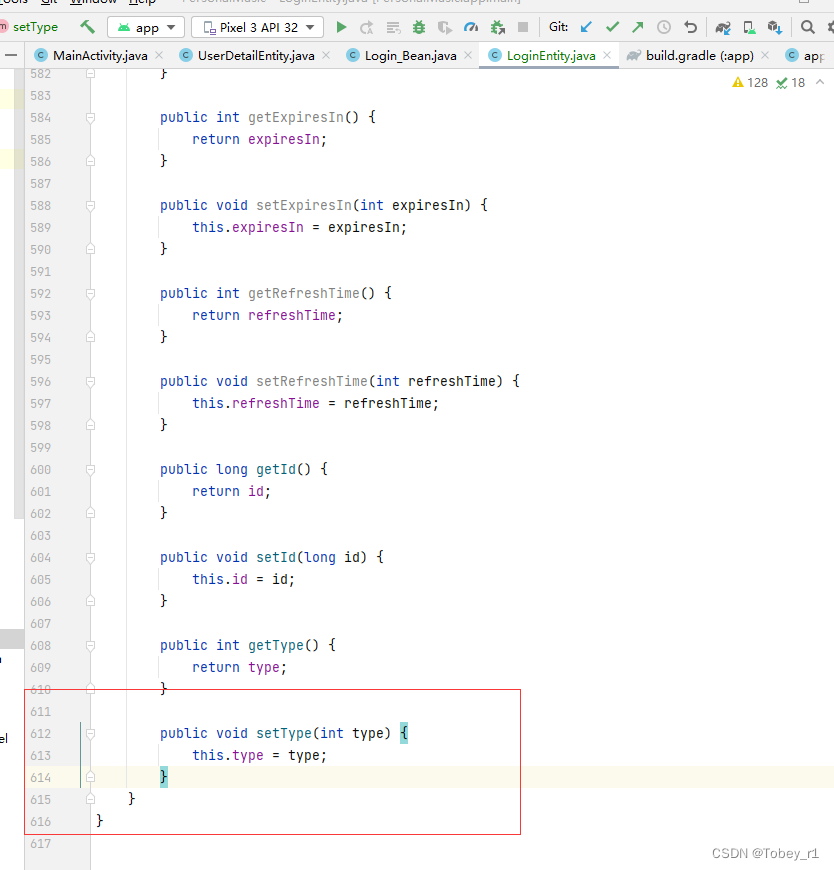The height and width of the screenshot is (870, 834).
Task: Fold getId method at line 600
Action: (x=90, y=469)
